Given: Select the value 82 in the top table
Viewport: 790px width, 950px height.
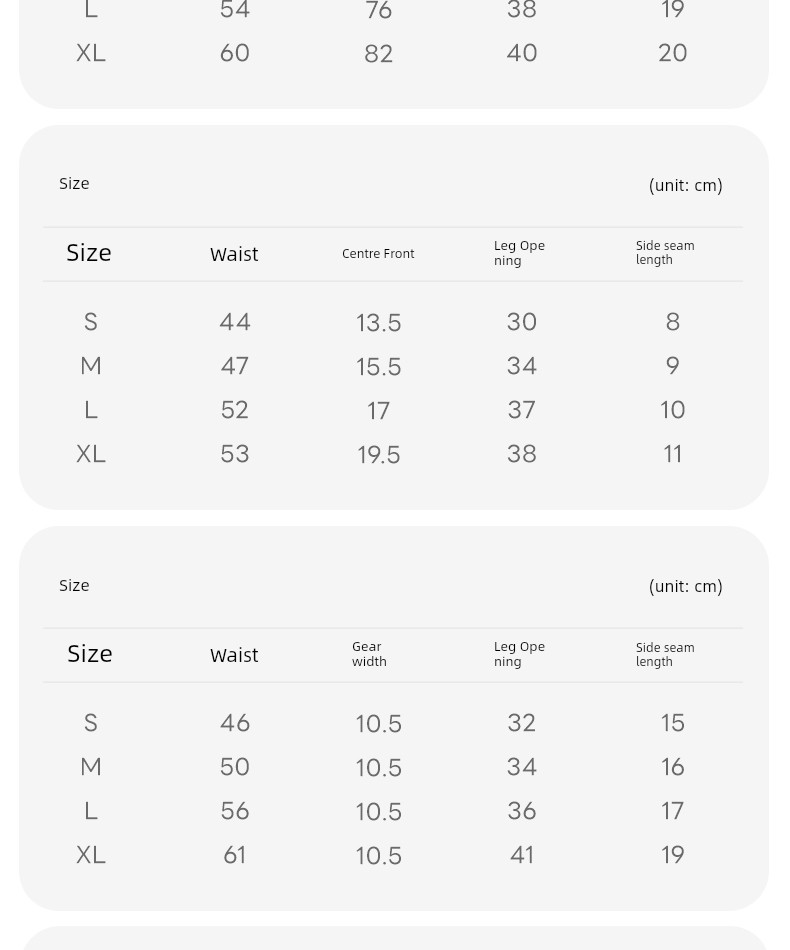Looking at the screenshot, I should coord(379,53).
